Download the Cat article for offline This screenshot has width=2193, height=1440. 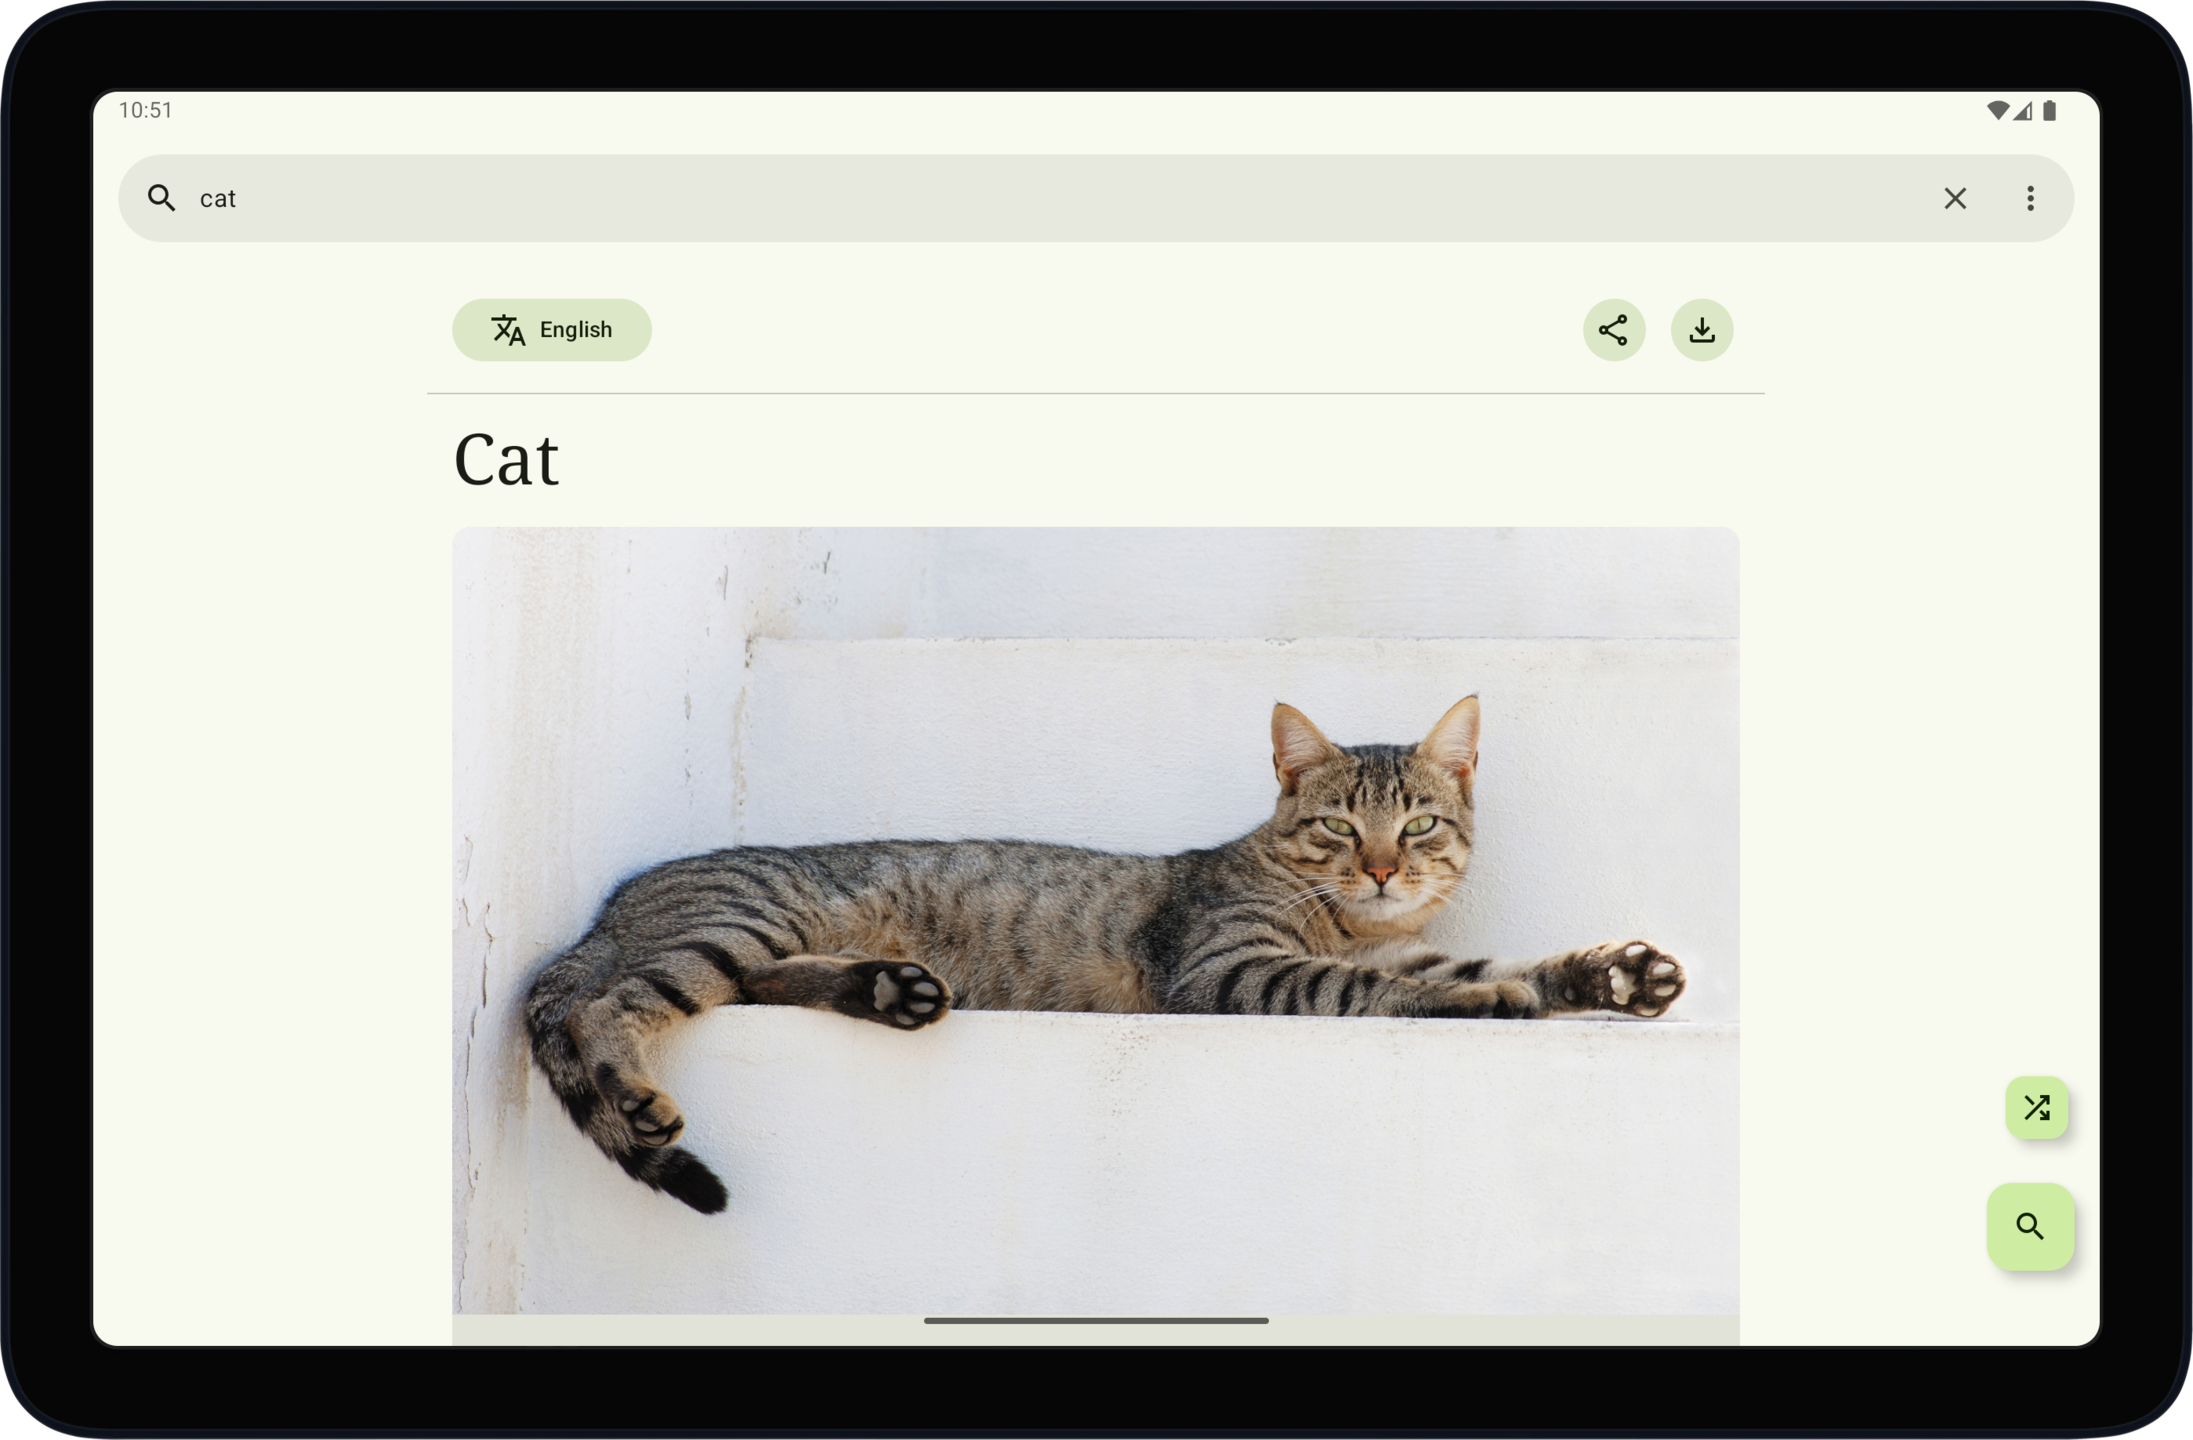(x=1701, y=330)
